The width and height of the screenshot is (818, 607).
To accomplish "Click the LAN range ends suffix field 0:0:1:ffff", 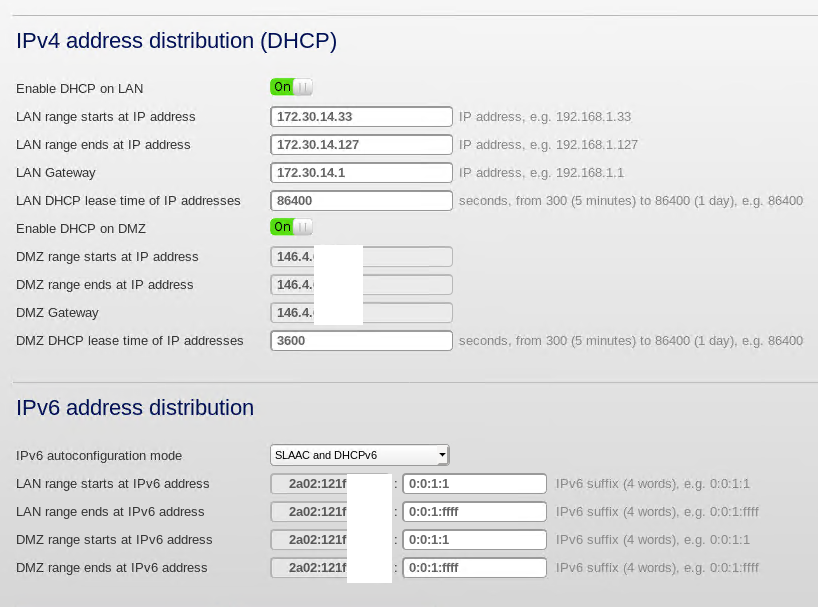I will coord(474,511).
